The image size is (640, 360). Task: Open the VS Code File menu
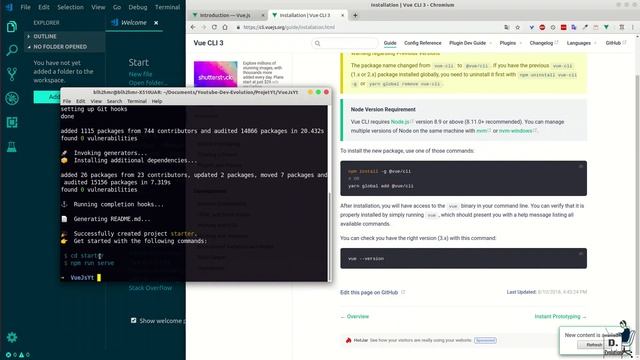(25, 7)
